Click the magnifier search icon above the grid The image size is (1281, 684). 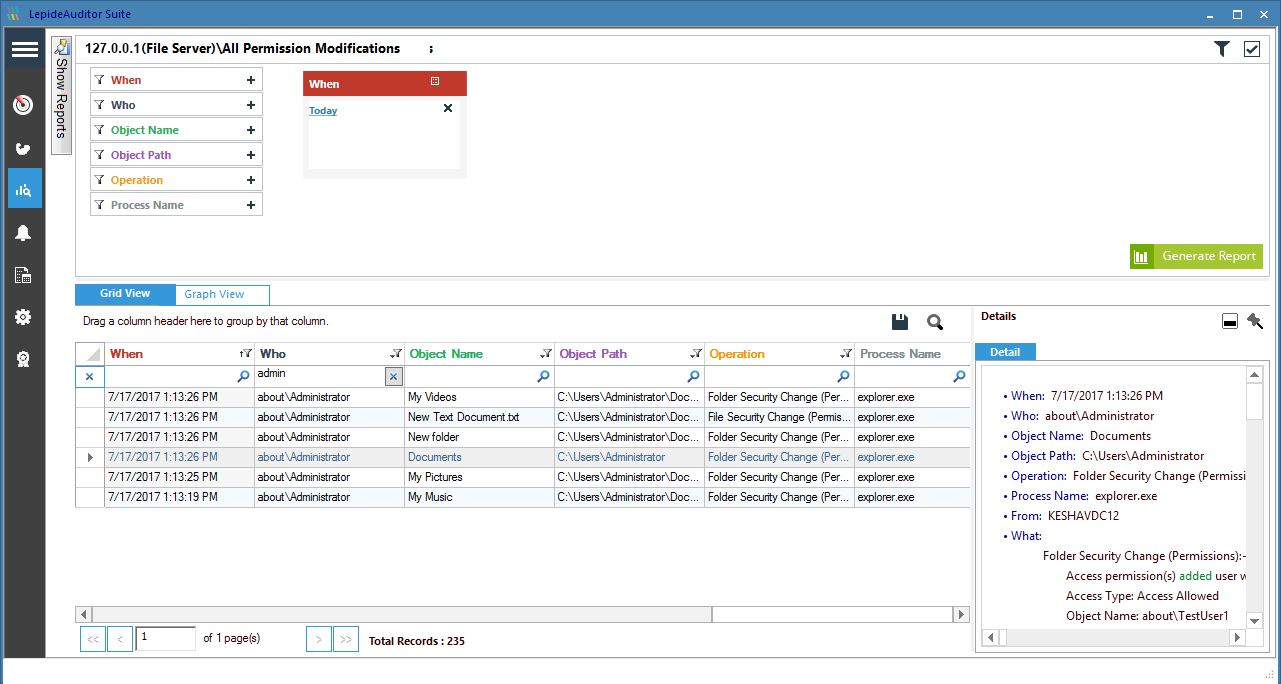935,321
